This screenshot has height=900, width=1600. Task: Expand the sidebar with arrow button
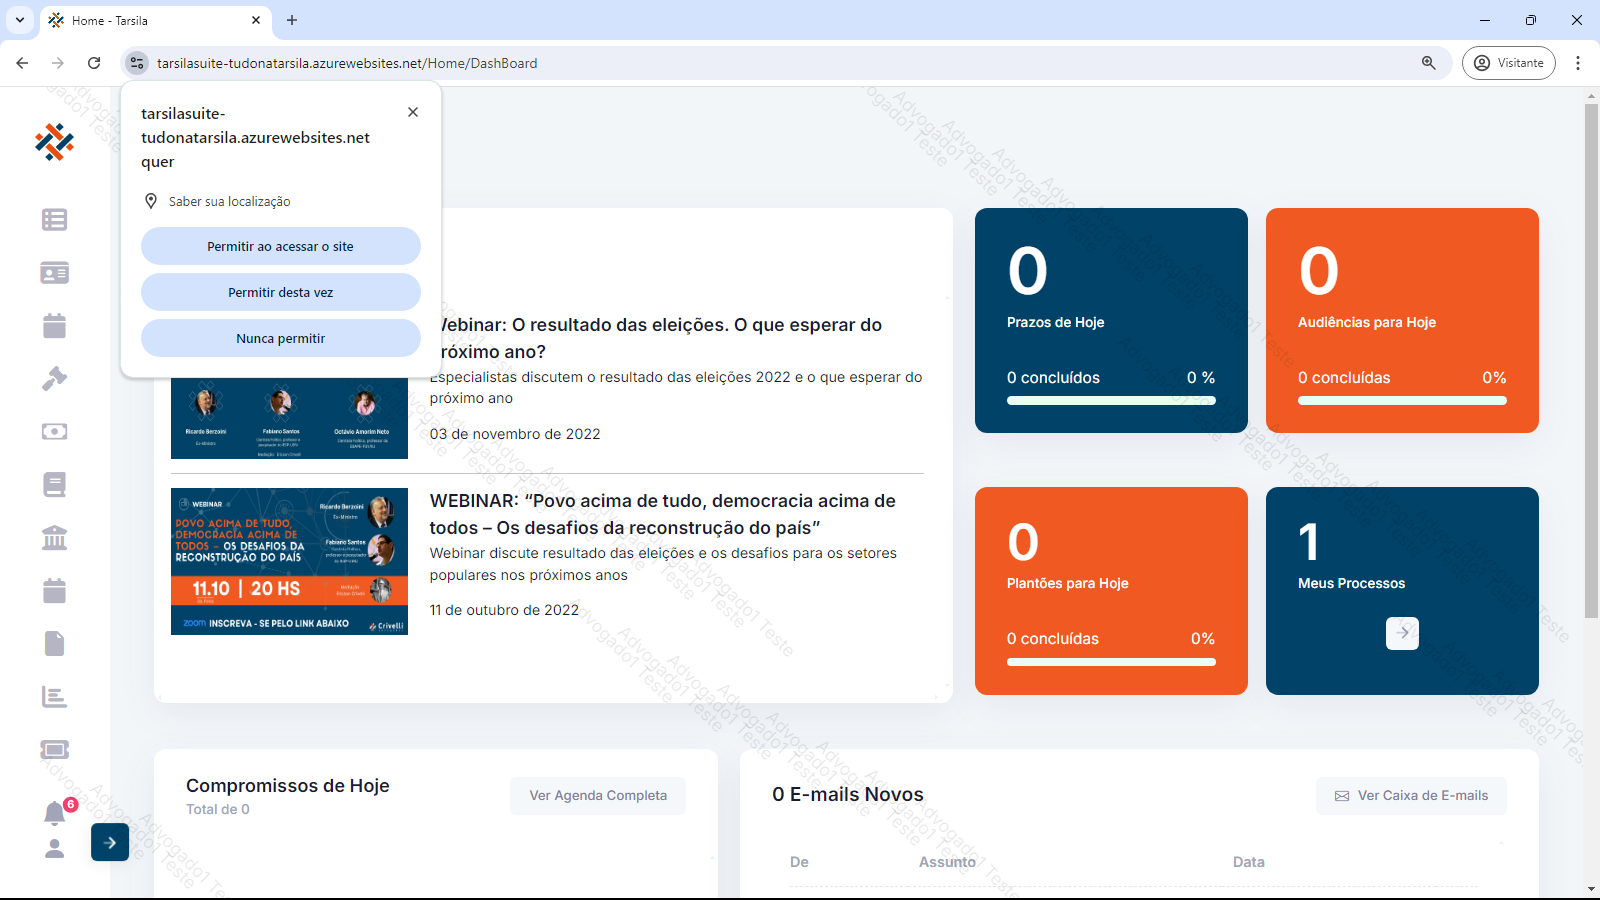110,843
